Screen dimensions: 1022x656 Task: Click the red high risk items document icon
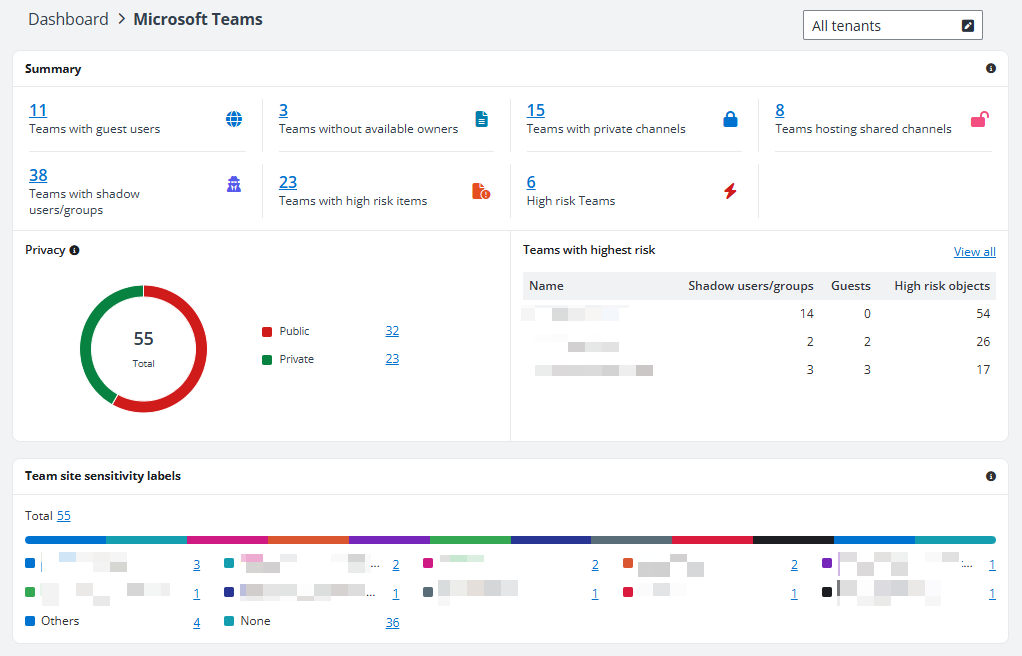click(x=483, y=190)
